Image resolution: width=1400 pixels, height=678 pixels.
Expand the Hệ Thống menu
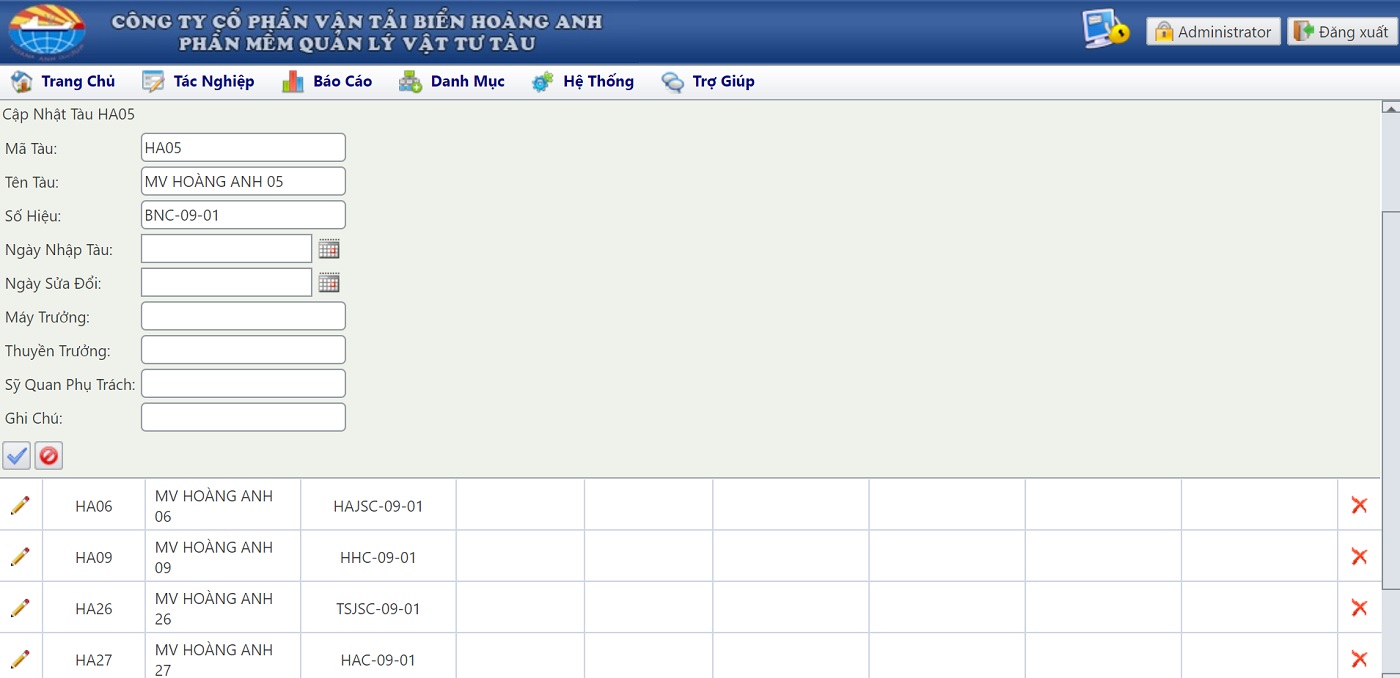pyautogui.click(x=583, y=82)
